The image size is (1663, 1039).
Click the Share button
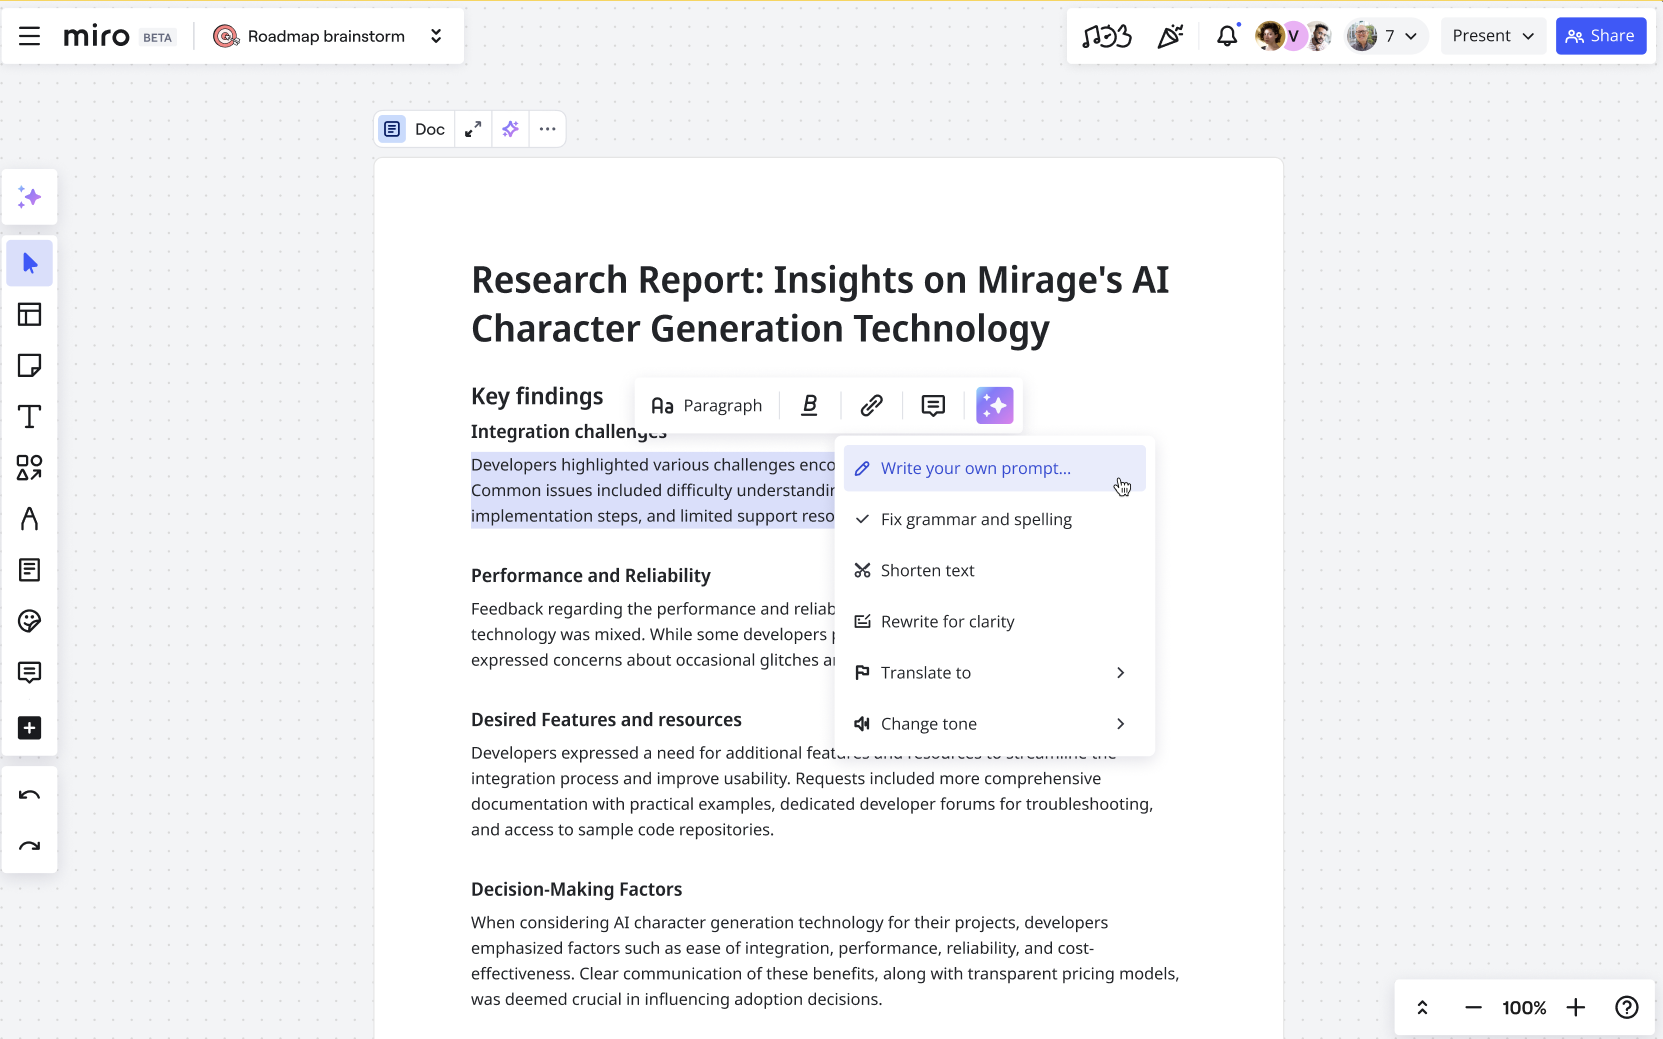pyautogui.click(x=1600, y=35)
